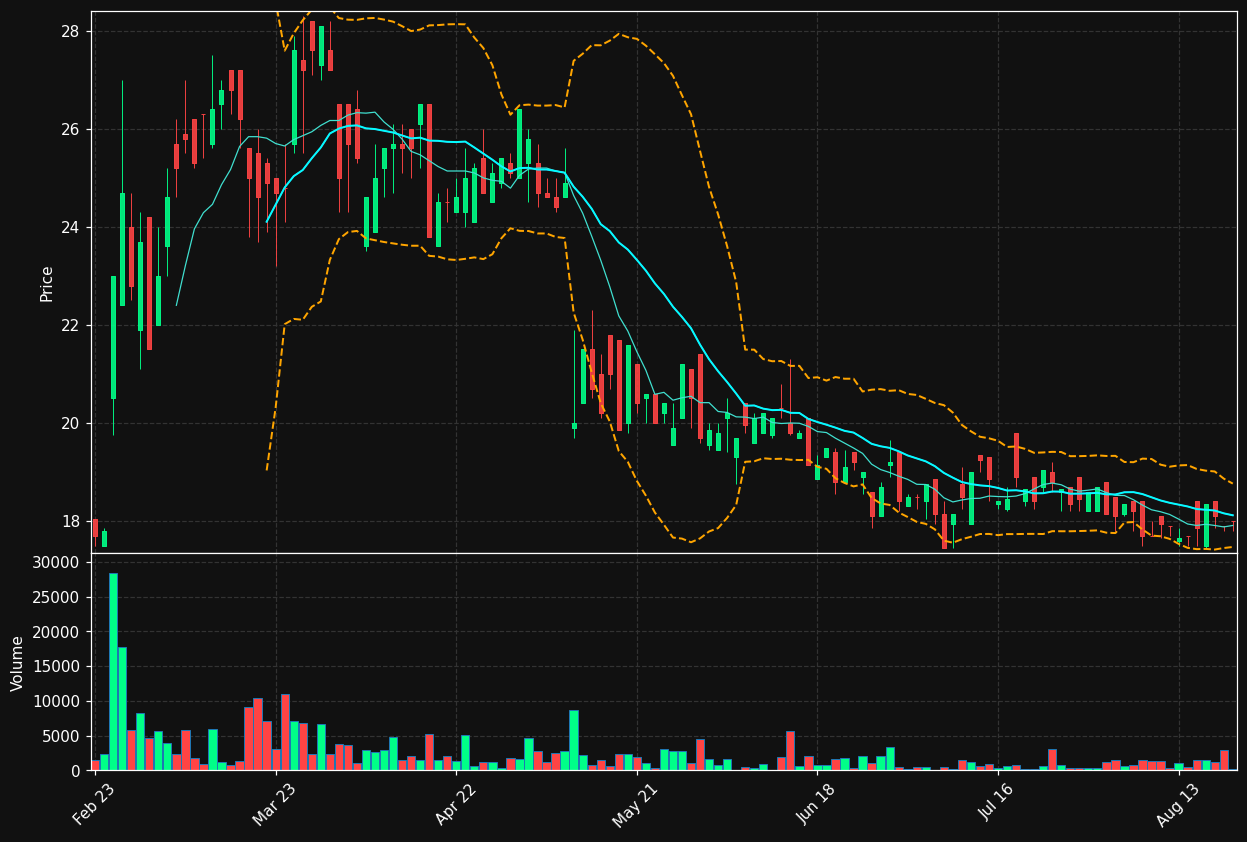Click the volume tick label 30000
Image resolution: width=1247 pixels, height=842 pixels.
click(x=57, y=563)
